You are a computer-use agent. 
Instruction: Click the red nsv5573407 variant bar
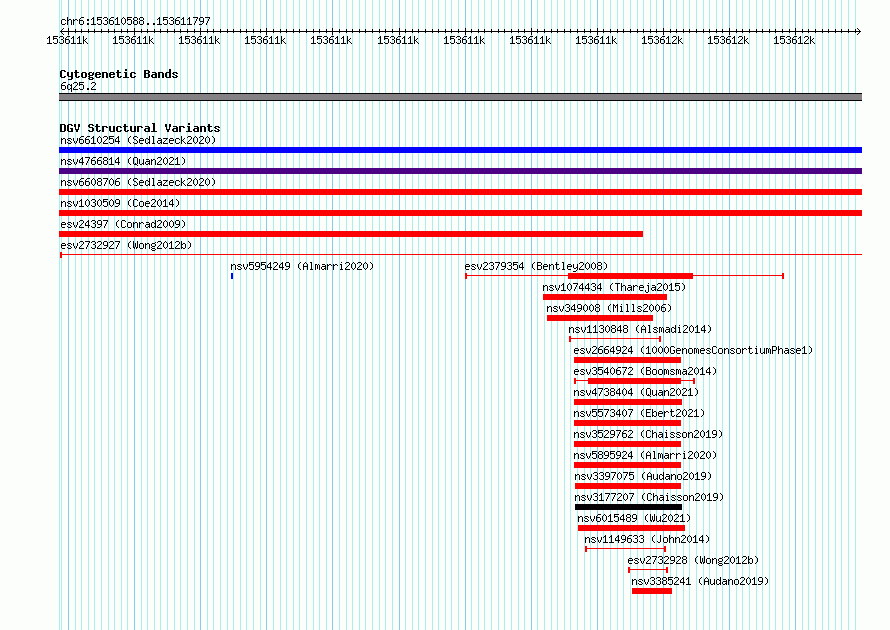pyautogui.click(x=627, y=423)
